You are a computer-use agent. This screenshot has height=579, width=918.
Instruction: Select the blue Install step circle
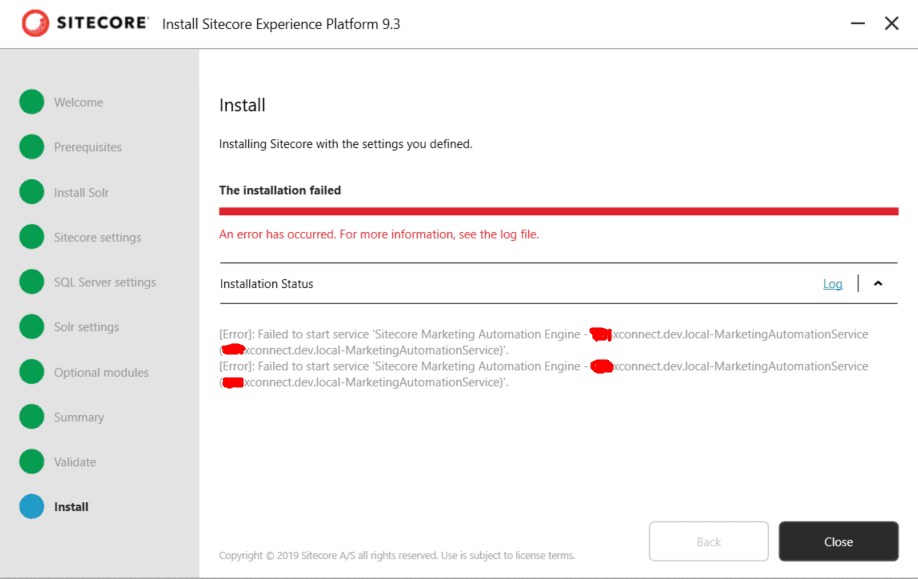coord(32,506)
